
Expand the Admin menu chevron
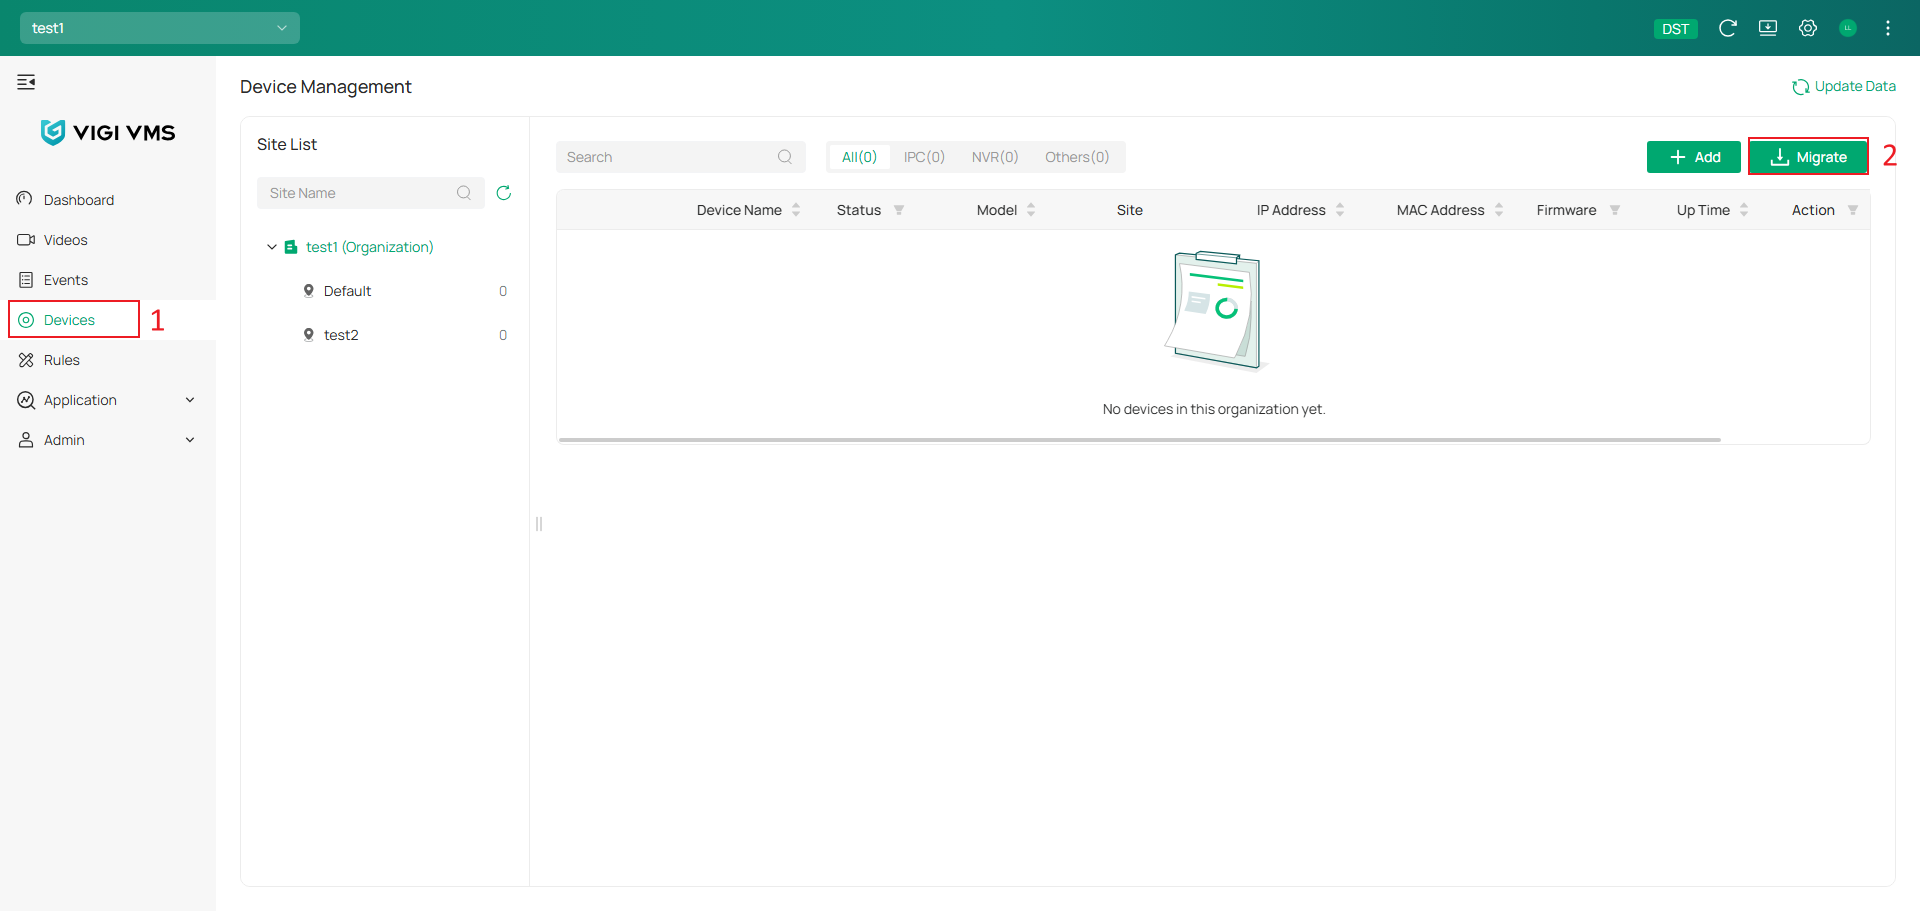pos(190,440)
